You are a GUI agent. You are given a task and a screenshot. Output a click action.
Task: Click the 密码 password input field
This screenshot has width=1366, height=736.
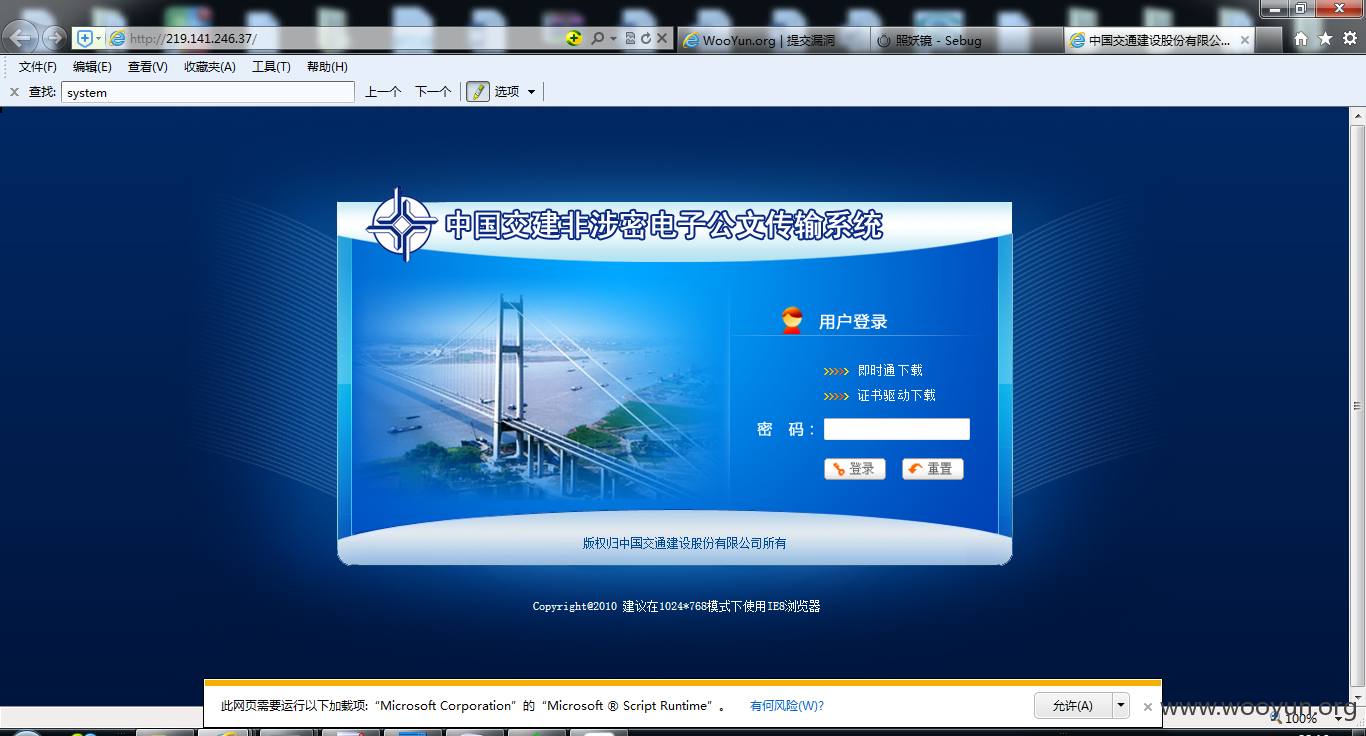897,429
